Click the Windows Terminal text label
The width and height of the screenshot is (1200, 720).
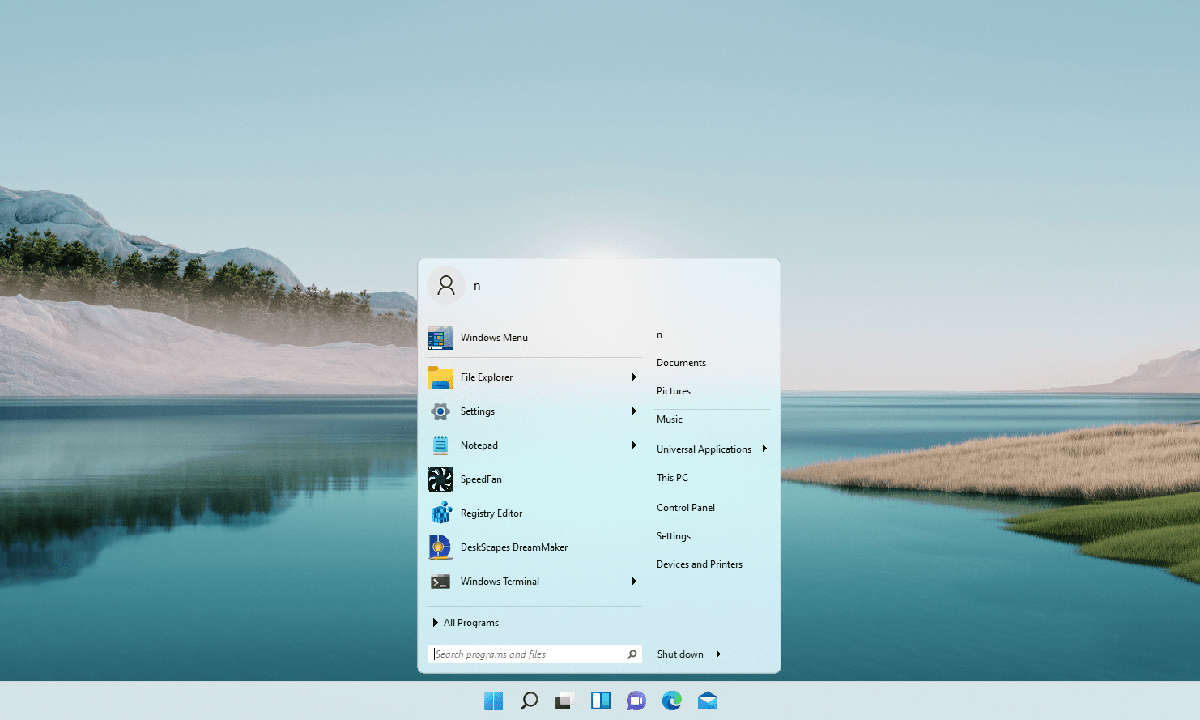(x=499, y=581)
